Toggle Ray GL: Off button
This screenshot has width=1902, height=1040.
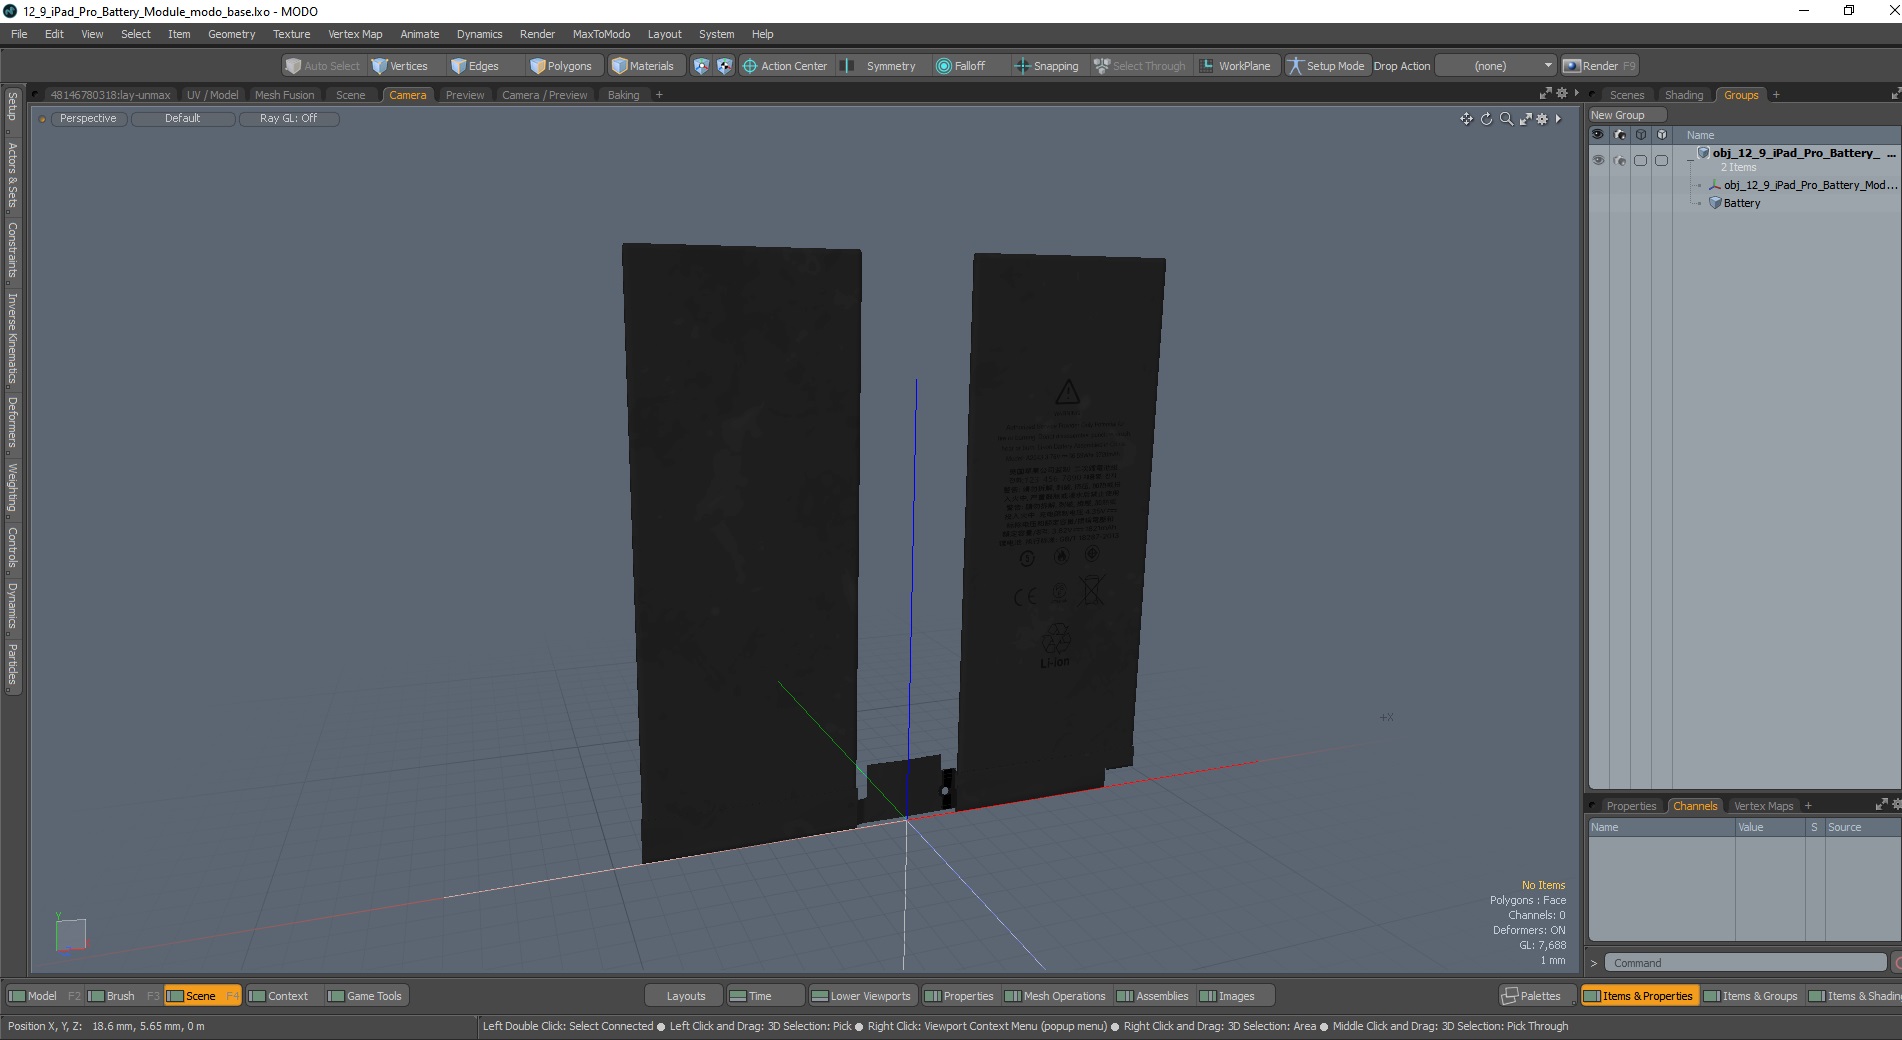(288, 118)
